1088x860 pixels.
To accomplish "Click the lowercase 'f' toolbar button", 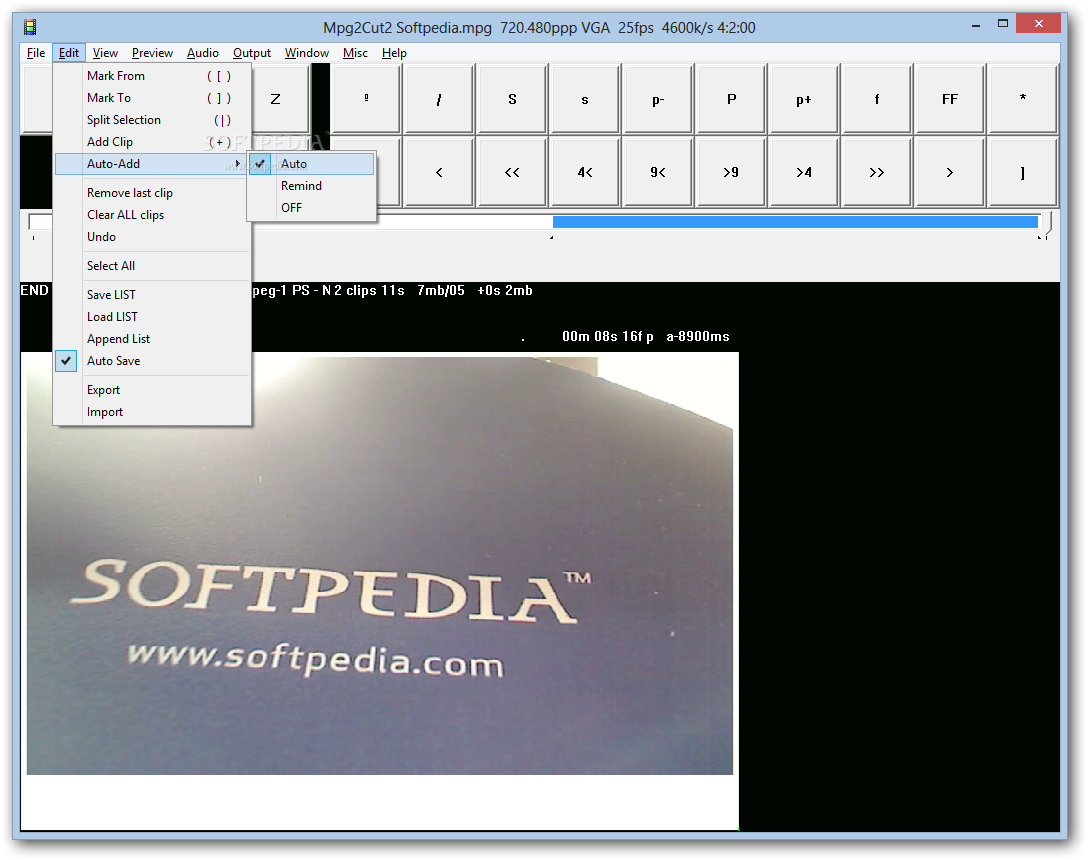I will (x=877, y=99).
